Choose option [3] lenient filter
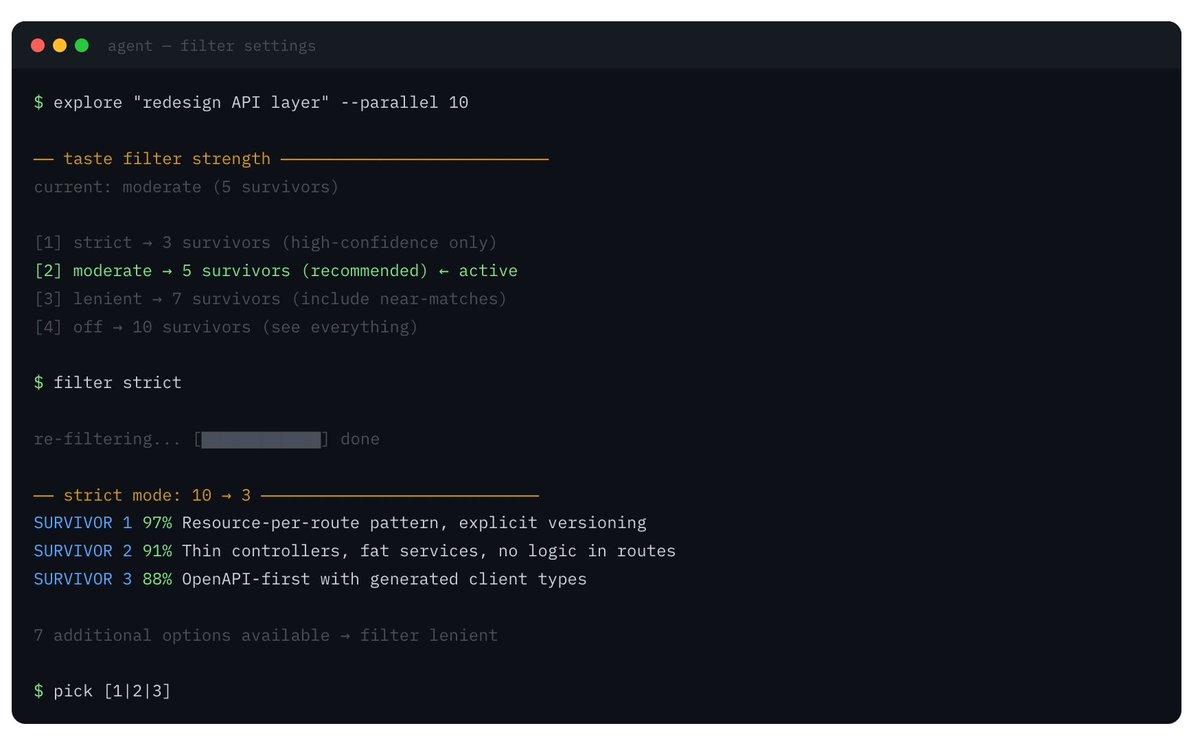The height and width of the screenshot is (739, 1200). pos(270,299)
